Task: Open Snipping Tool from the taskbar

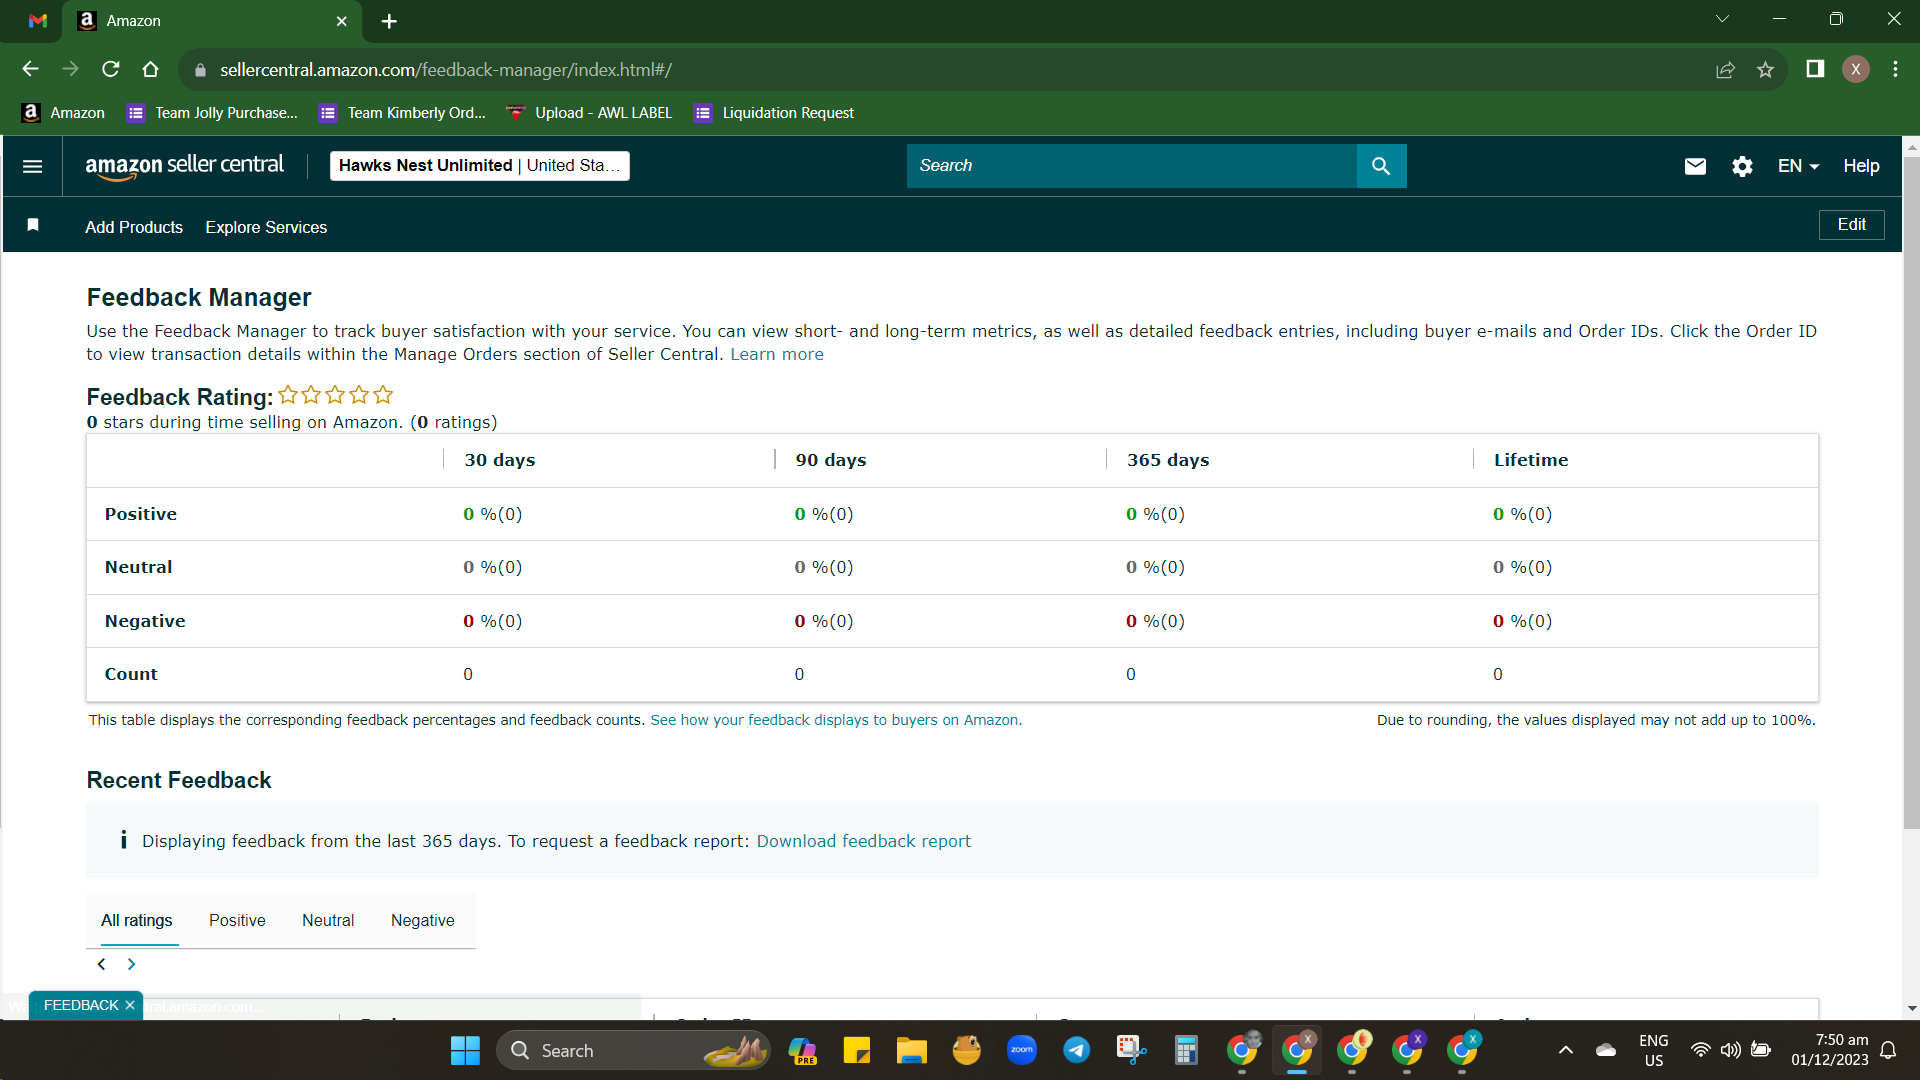Action: (x=1131, y=1050)
